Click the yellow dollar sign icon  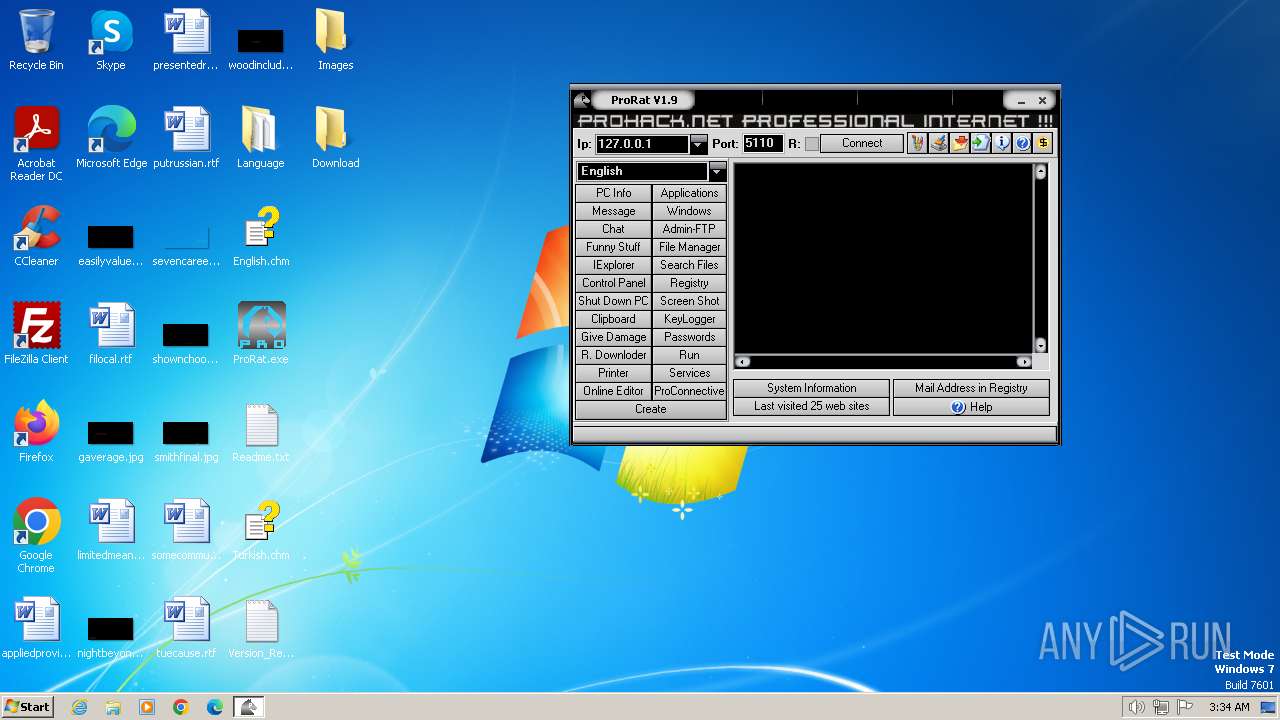point(1043,143)
